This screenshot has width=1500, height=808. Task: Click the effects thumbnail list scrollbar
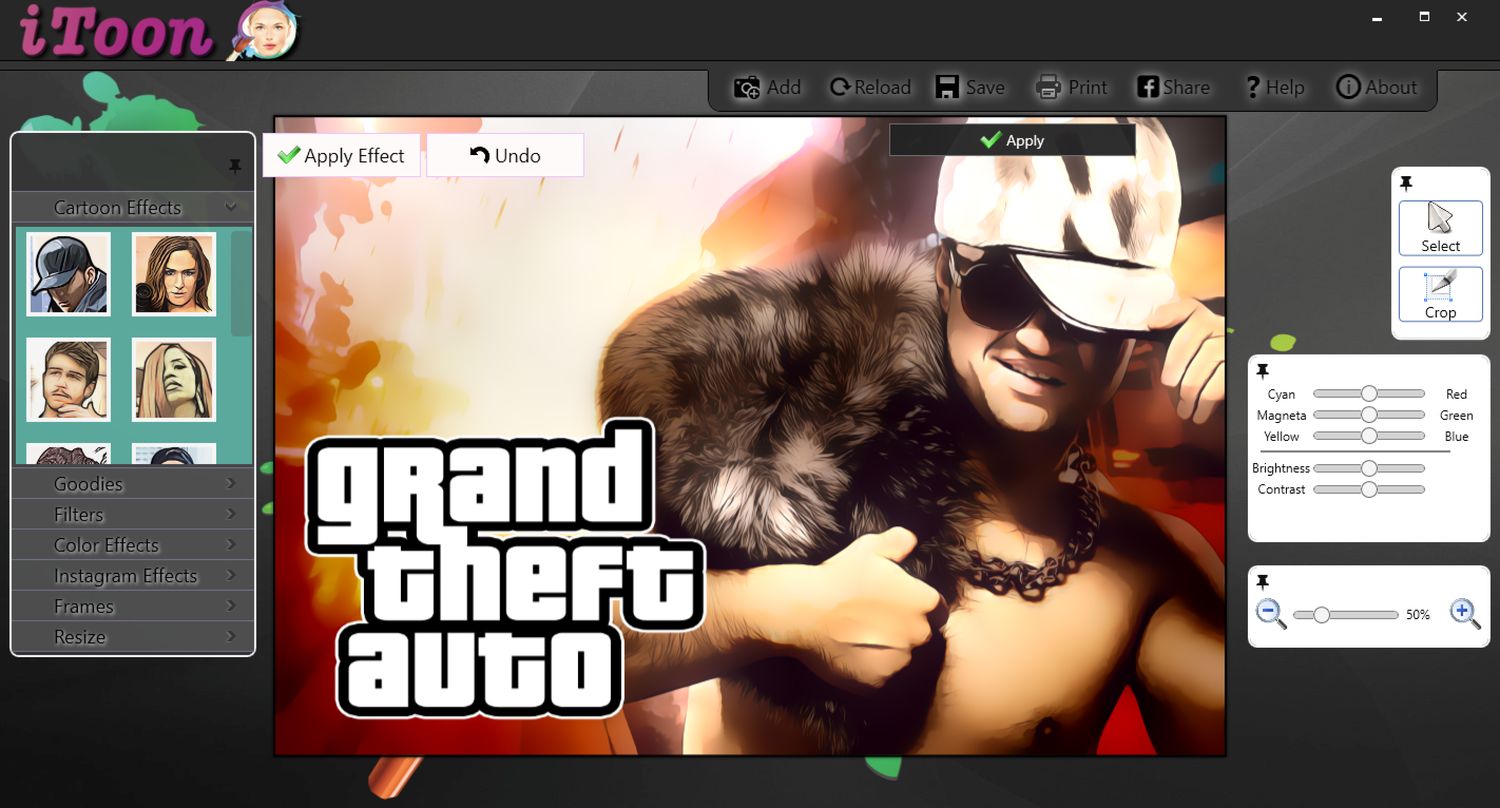click(x=241, y=284)
